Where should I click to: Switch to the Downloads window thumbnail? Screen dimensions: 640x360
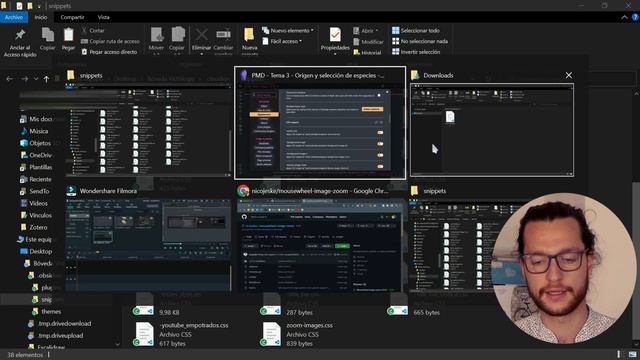pos(492,130)
